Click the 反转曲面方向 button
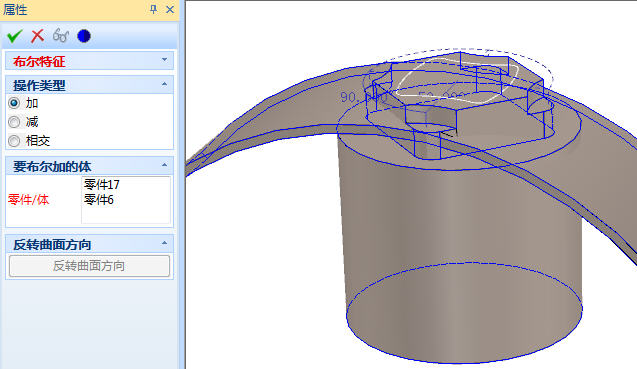The width and height of the screenshot is (637, 369). [x=89, y=266]
